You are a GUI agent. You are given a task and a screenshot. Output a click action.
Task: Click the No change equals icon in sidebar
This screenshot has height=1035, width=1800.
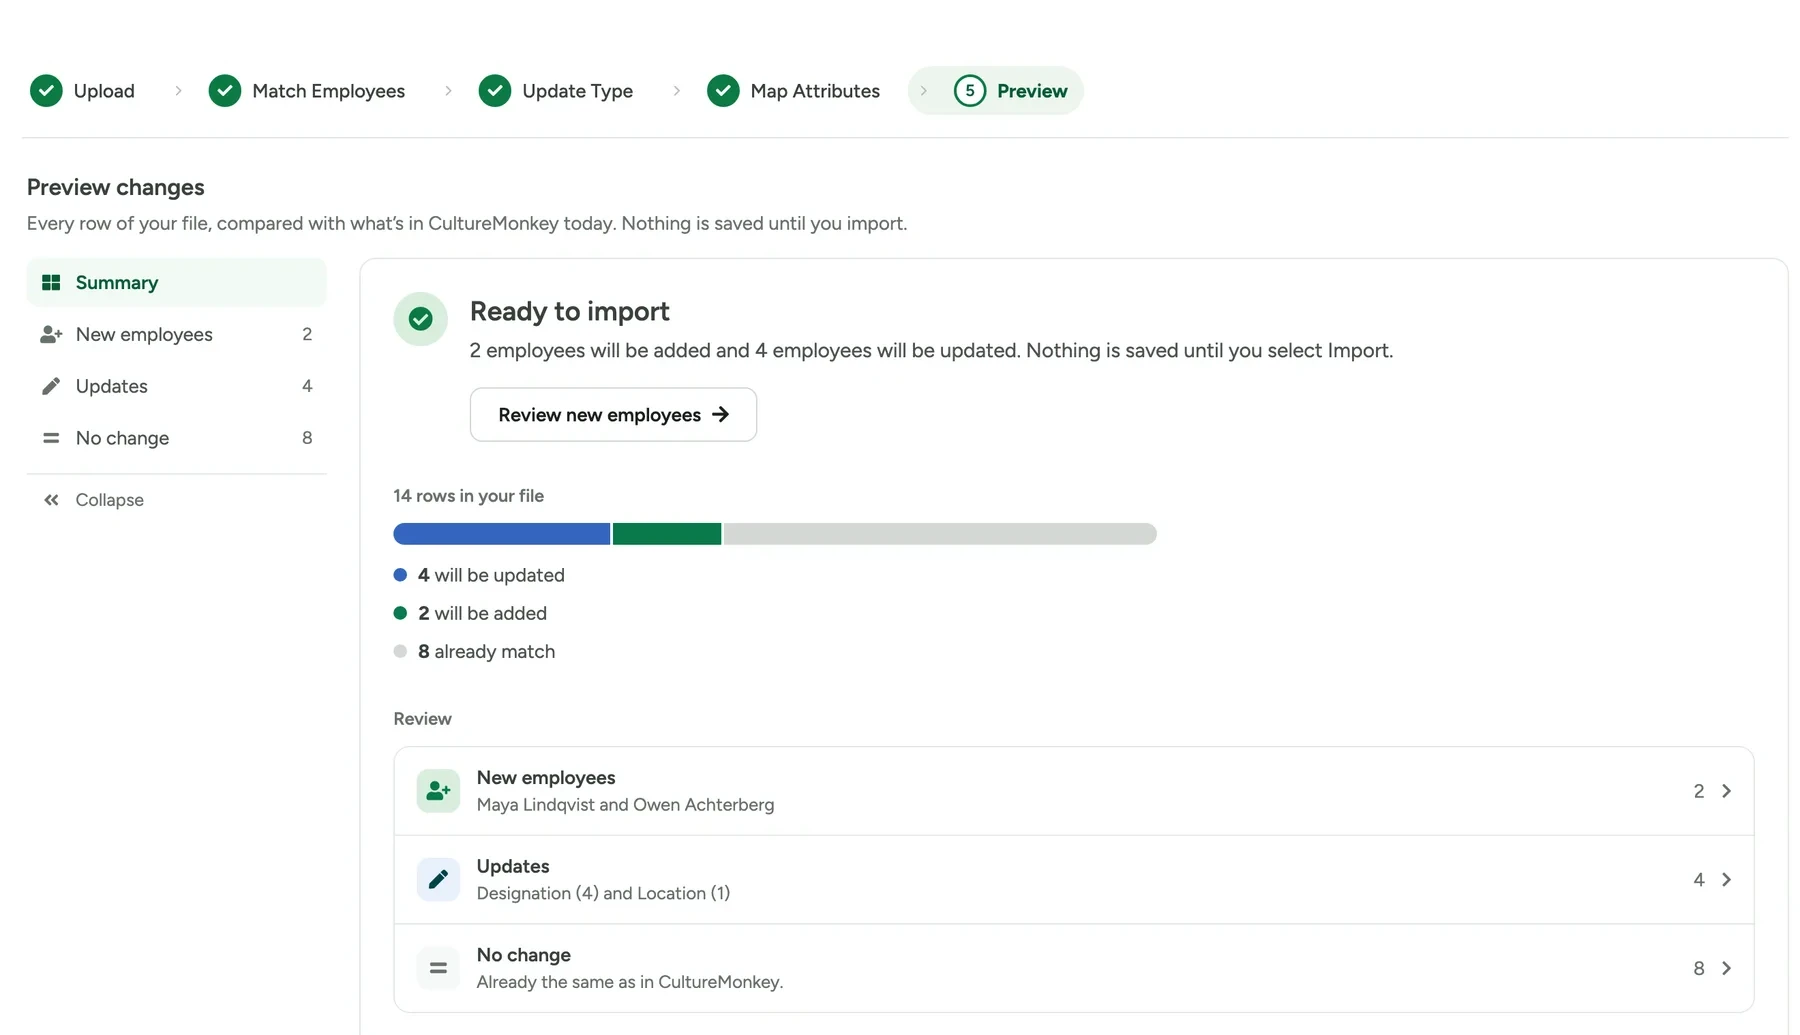pyautogui.click(x=51, y=438)
